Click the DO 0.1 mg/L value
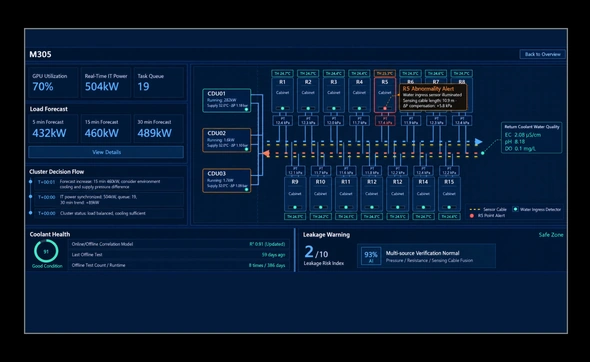The width and height of the screenshot is (590, 362). tap(520, 149)
